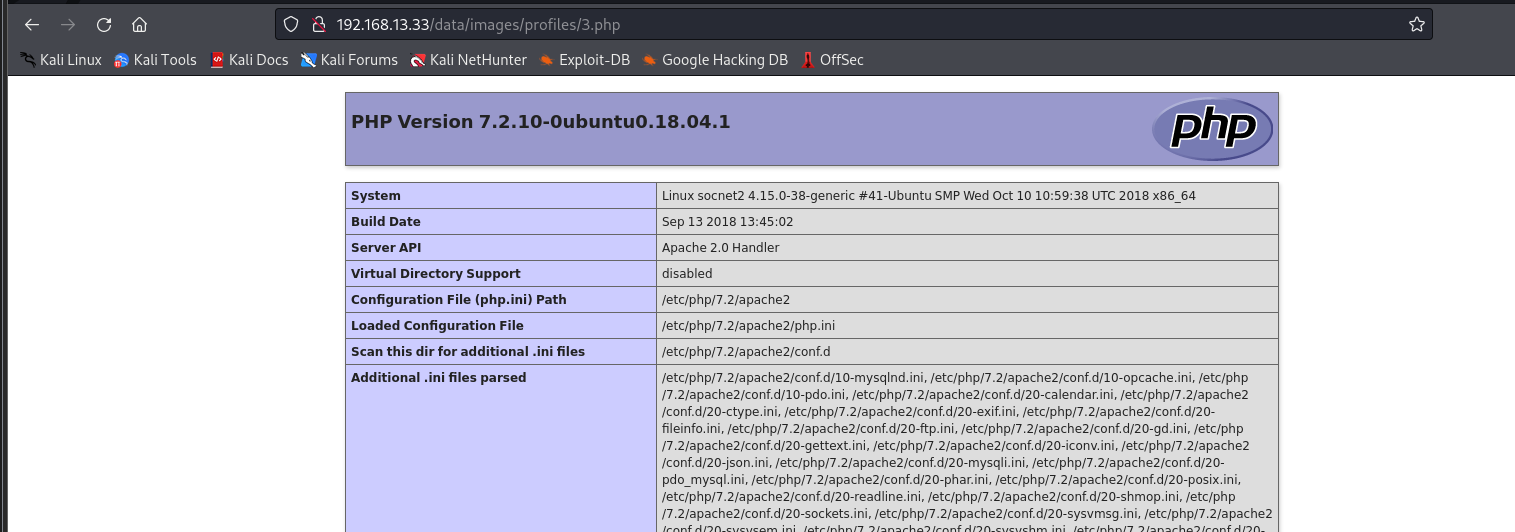Open the Kali NetHunter bookmark

(x=468, y=60)
